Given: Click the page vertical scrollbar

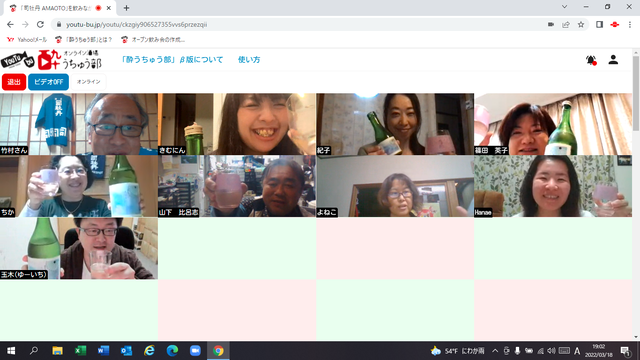Looking at the screenshot, I should [636, 93].
